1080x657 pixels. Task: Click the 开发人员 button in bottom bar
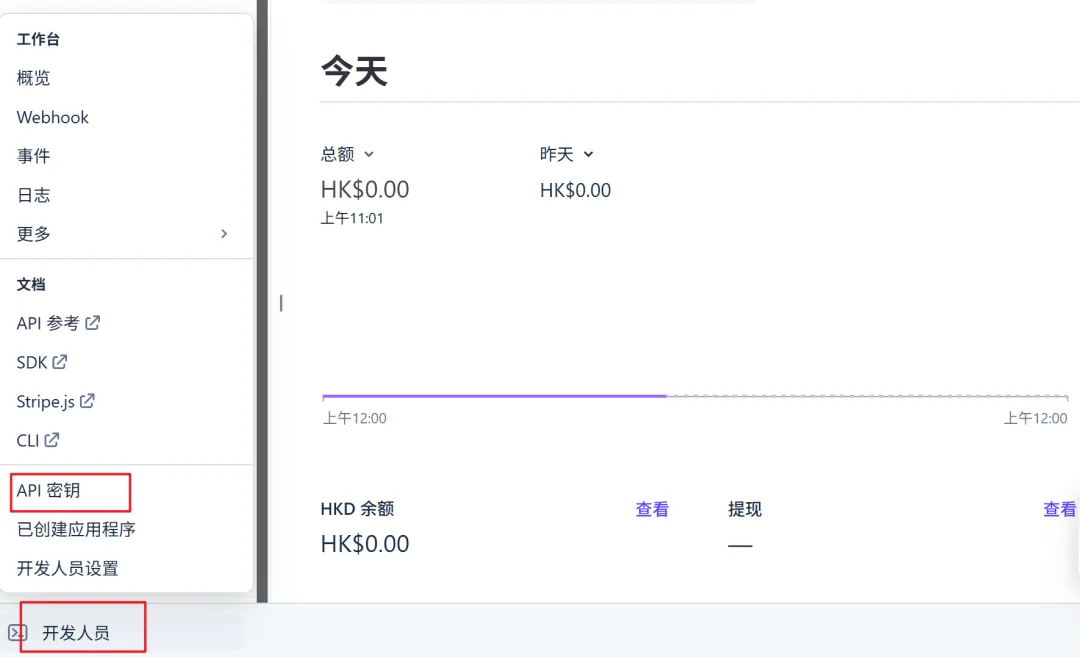(76, 633)
